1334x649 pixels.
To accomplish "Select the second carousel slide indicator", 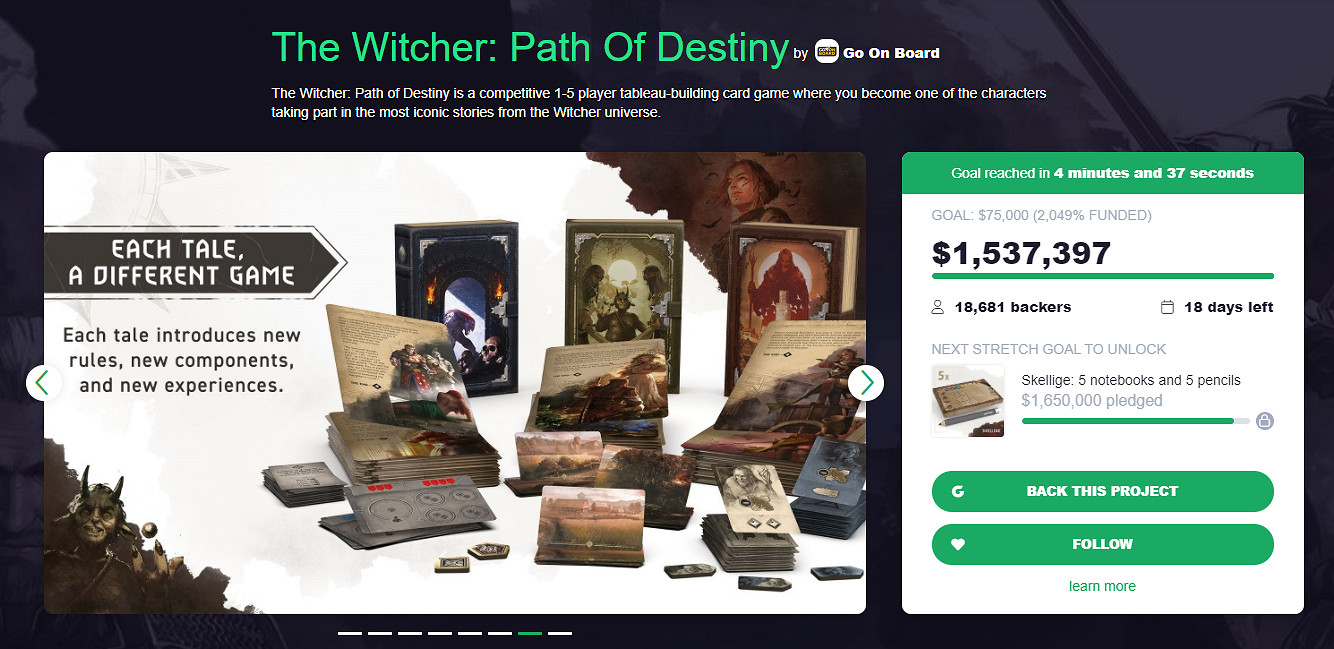I will pyautogui.click(x=380, y=633).
